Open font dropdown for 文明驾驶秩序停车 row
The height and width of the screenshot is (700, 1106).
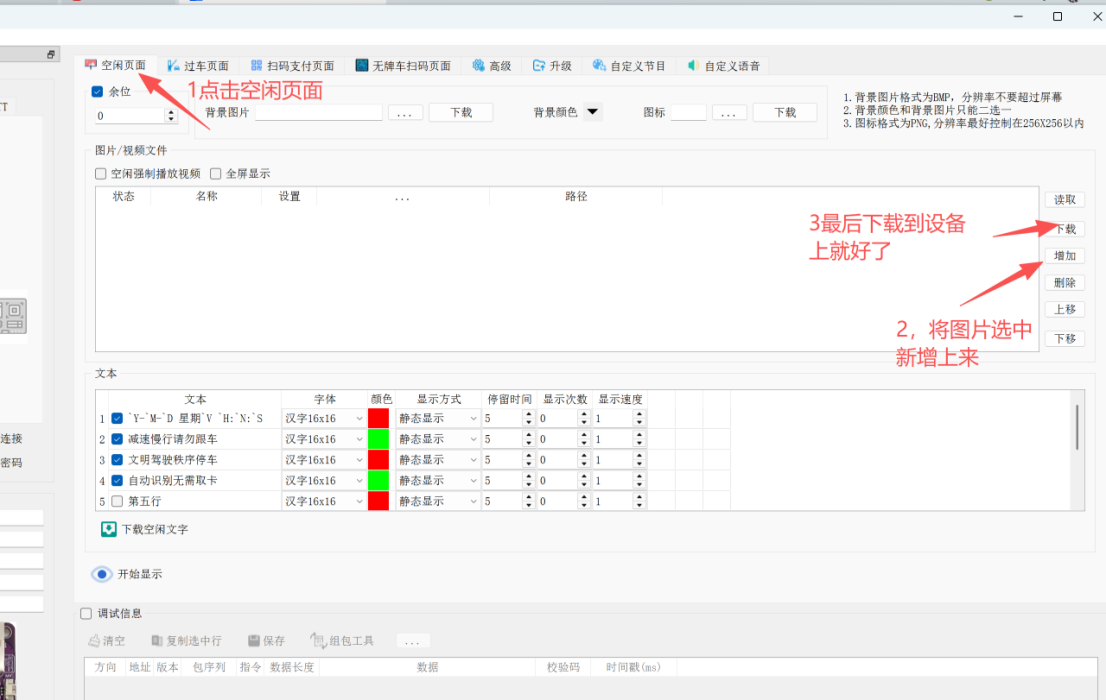click(x=359, y=459)
